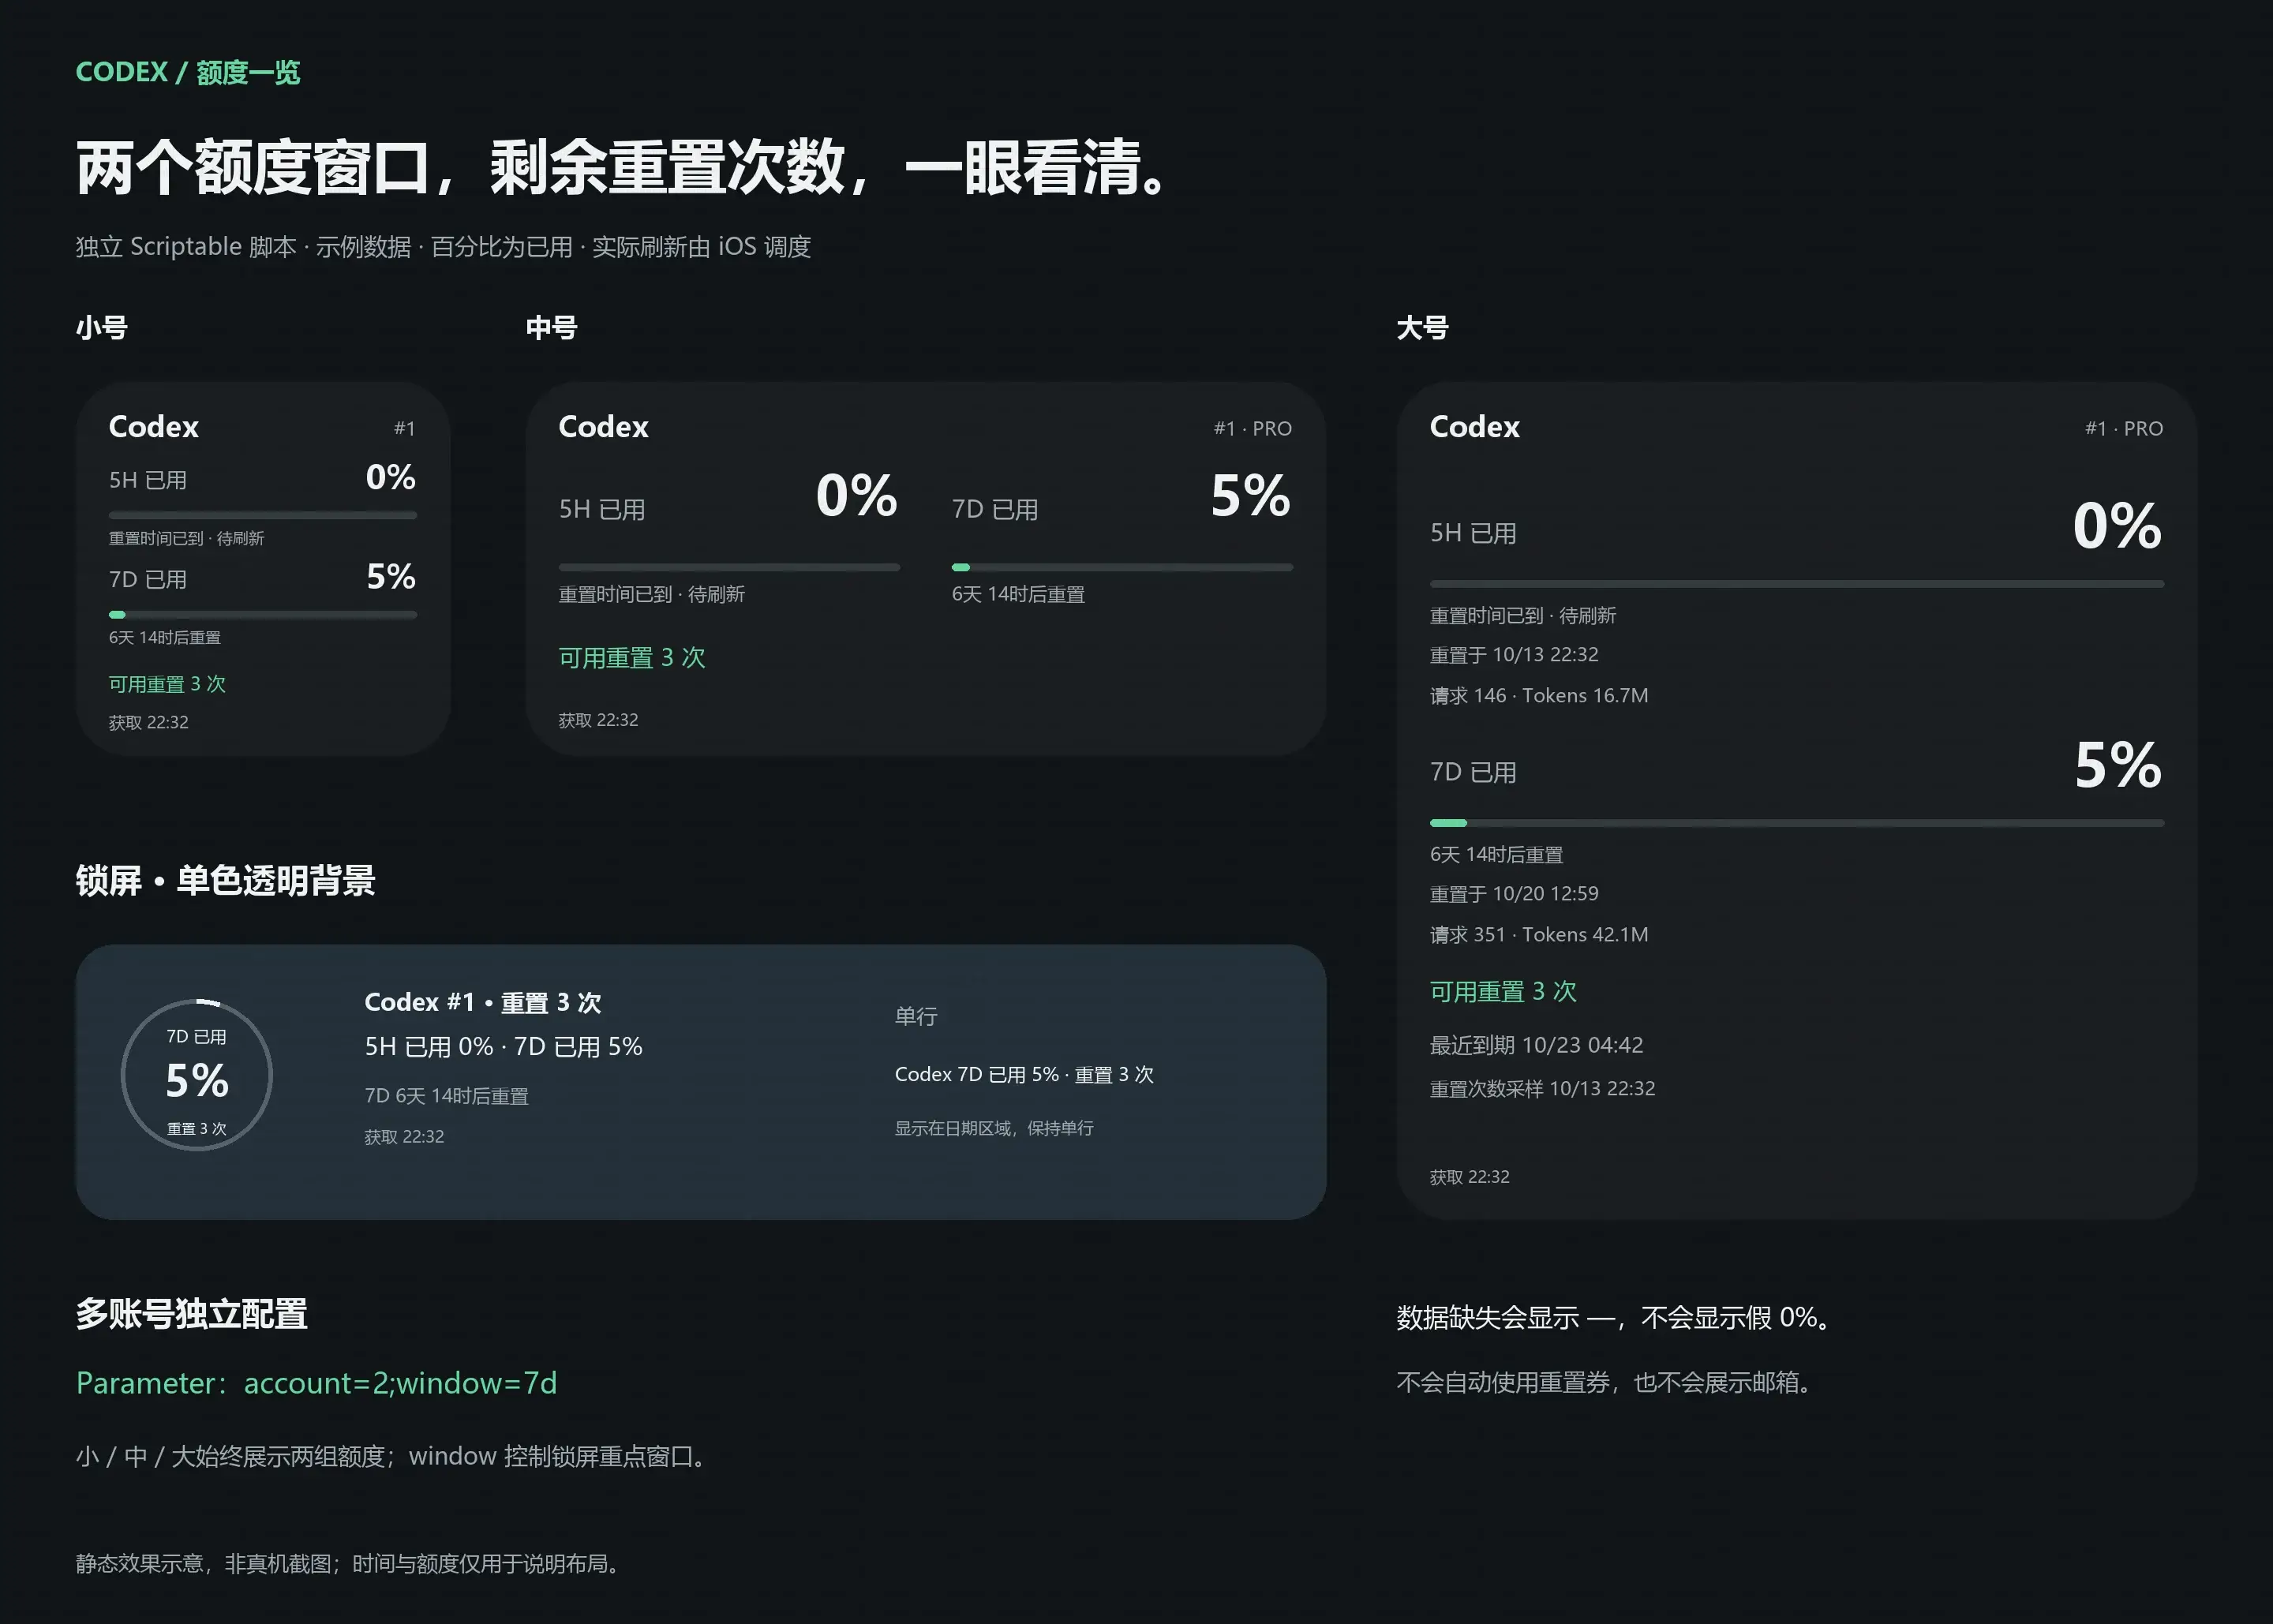This screenshot has width=2273, height=1624.
Task: Click the medium widget's 5H progress bar
Action: pos(729,567)
